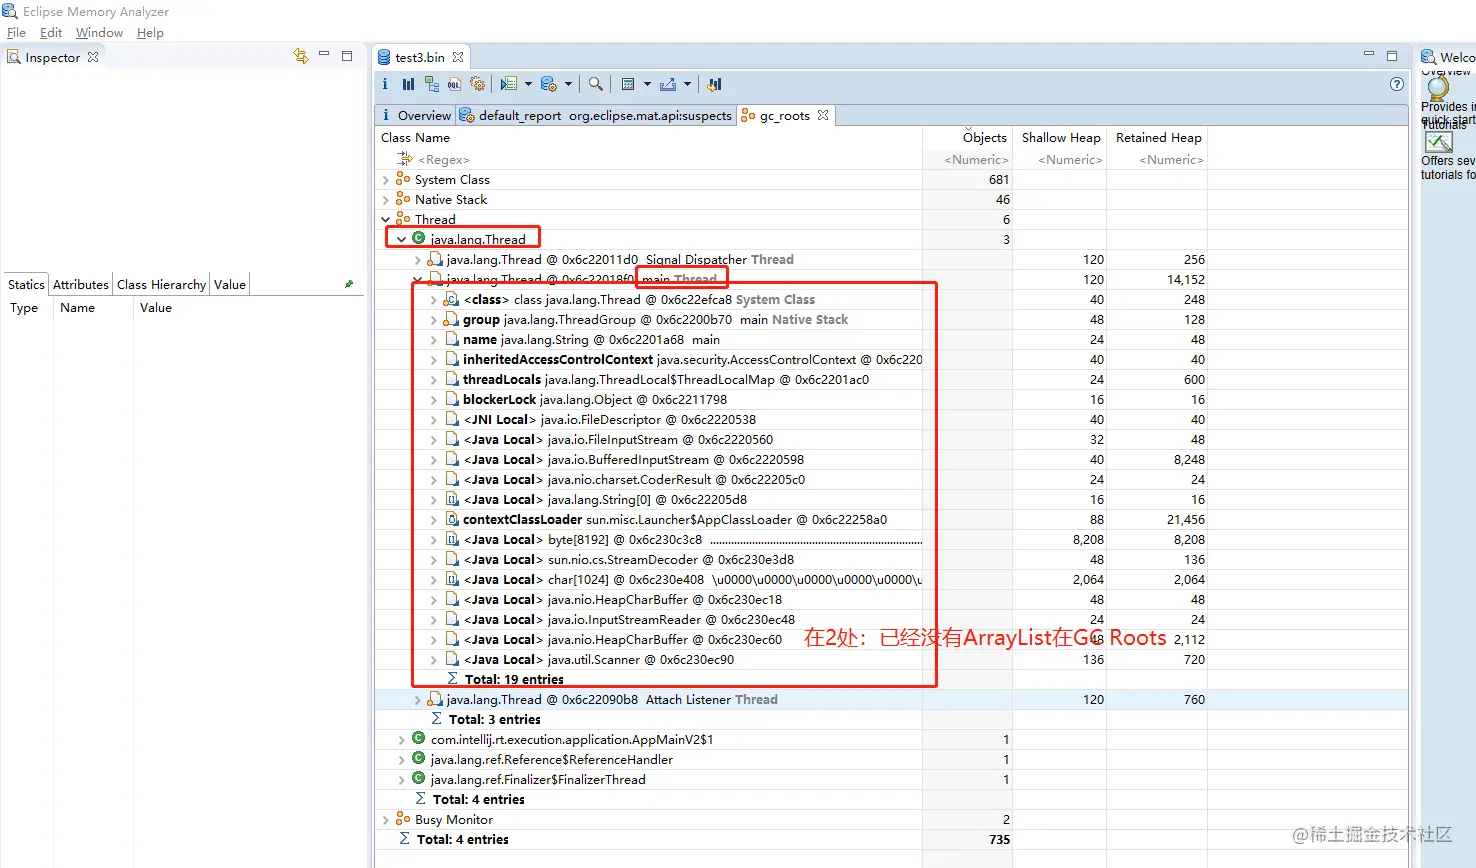Open the calculator dropdown arrow

[x=647, y=84]
